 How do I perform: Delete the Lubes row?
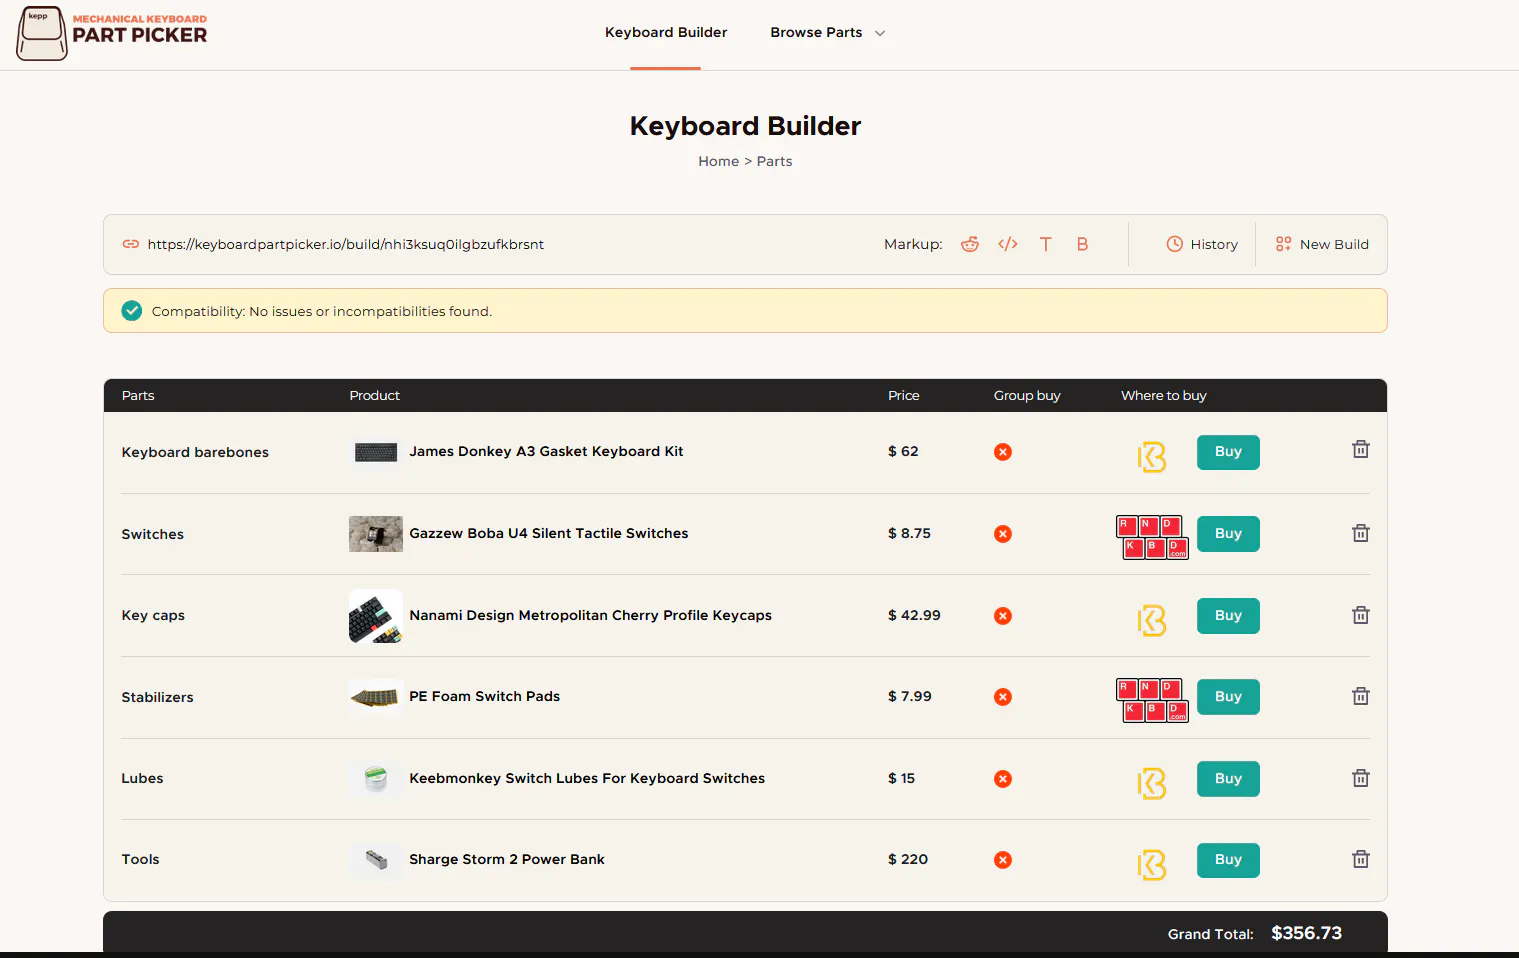(x=1361, y=778)
